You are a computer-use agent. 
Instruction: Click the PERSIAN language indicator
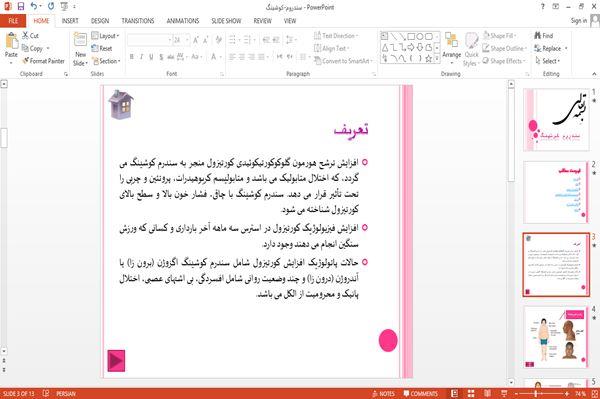(66, 393)
